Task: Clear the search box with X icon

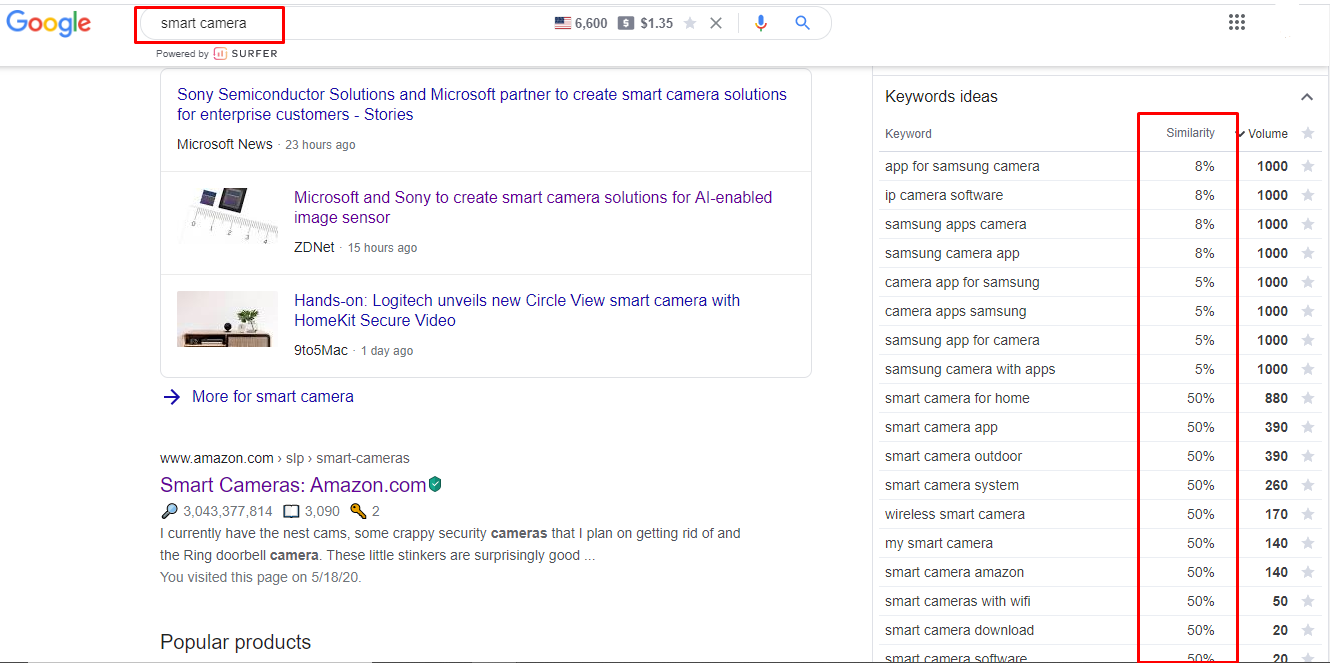Action: (716, 23)
